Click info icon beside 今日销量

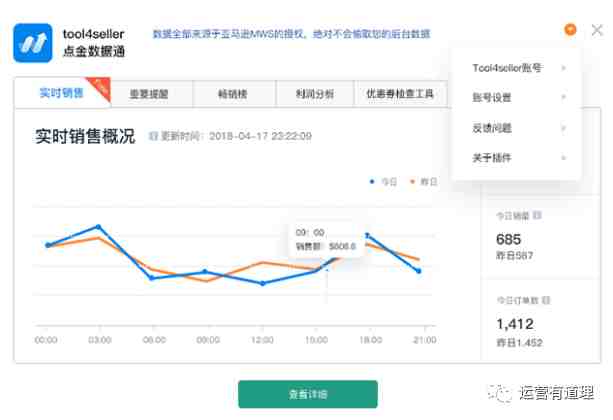(x=538, y=215)
